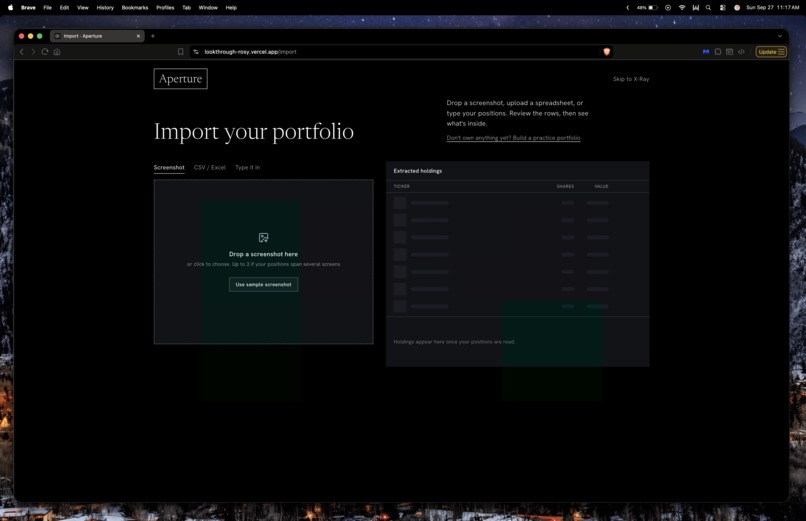Screen dimensions: 806x521
Task: Toggle the sidebar panel icon
Action: click(729, 52)
